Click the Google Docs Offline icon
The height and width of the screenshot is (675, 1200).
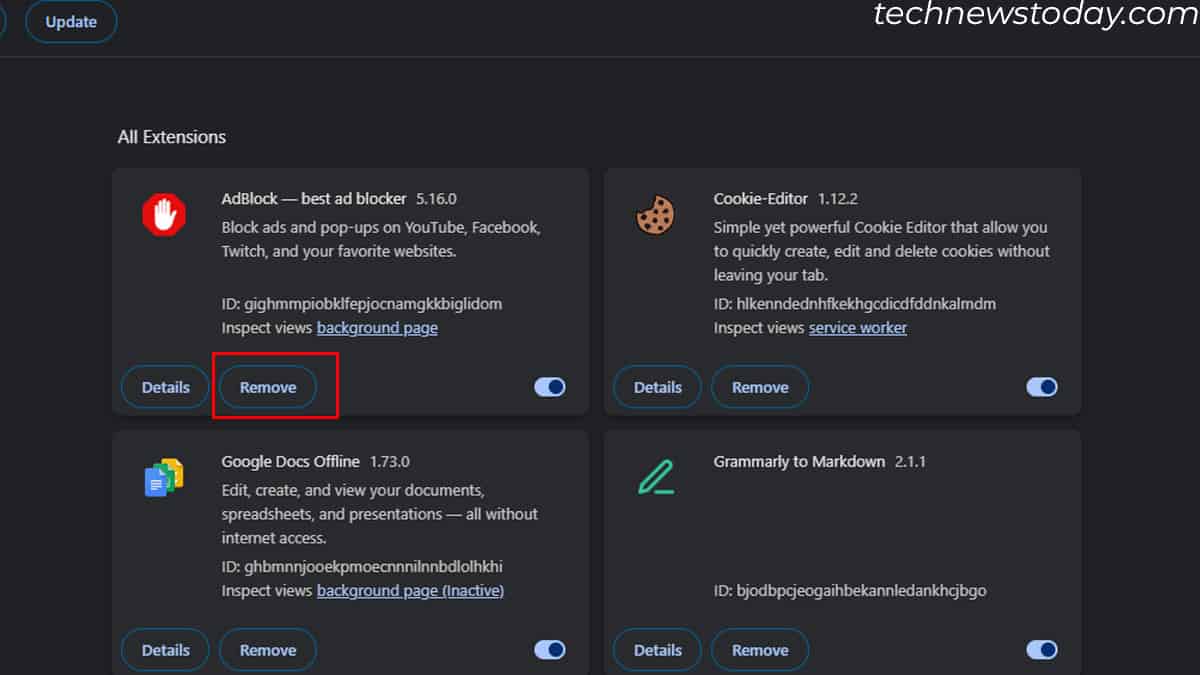click(163, 477)
